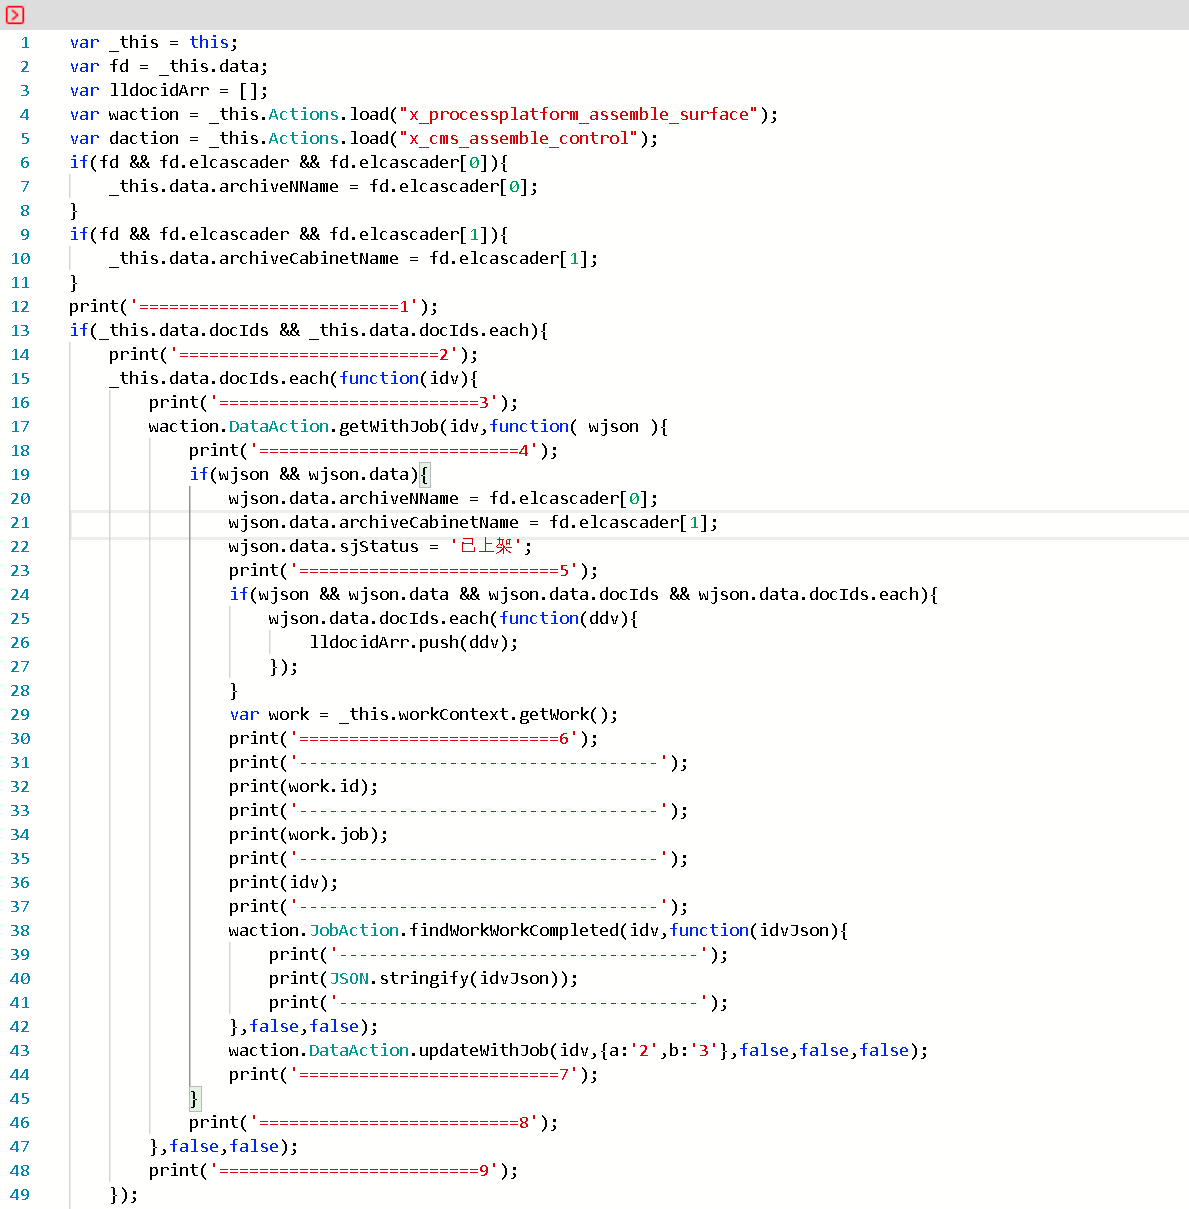1189x1209 pixels.
Task: Click JSON.stringify(idvJson) on line 40
Action: click(x=448, y=978)
